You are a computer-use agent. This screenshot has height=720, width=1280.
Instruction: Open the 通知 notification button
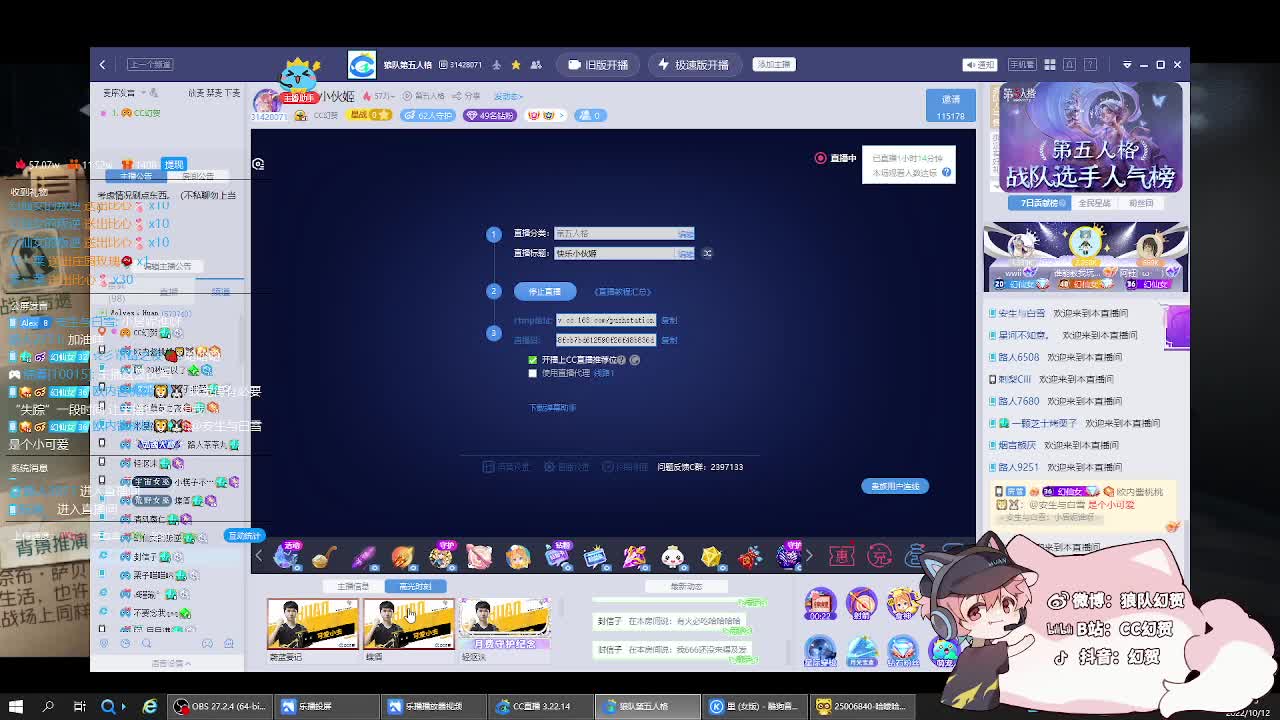980,65
